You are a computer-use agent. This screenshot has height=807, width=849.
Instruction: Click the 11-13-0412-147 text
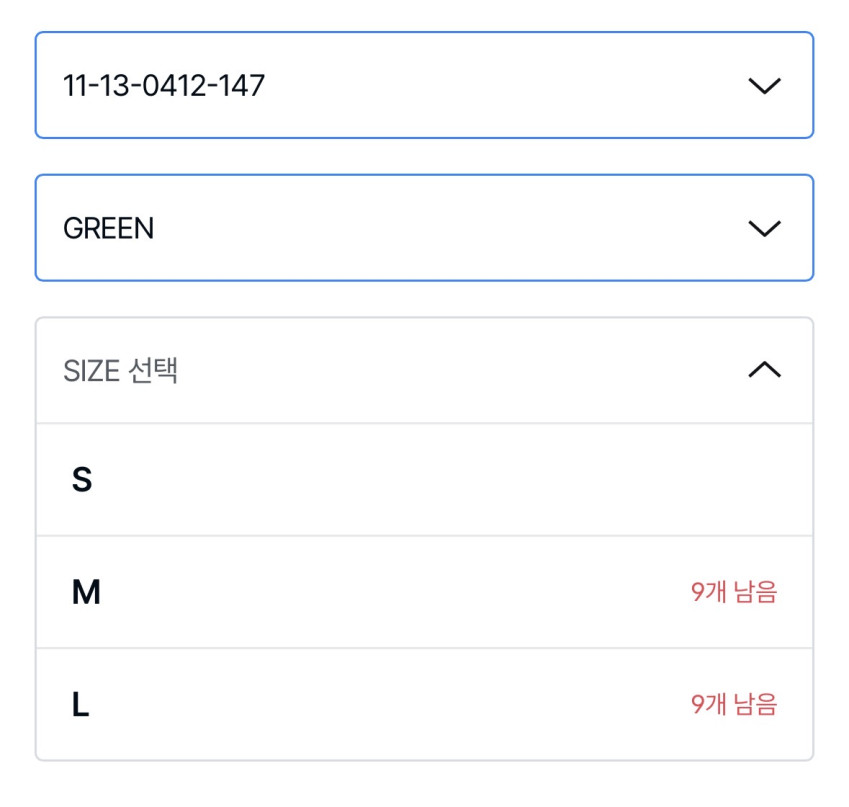164,86
